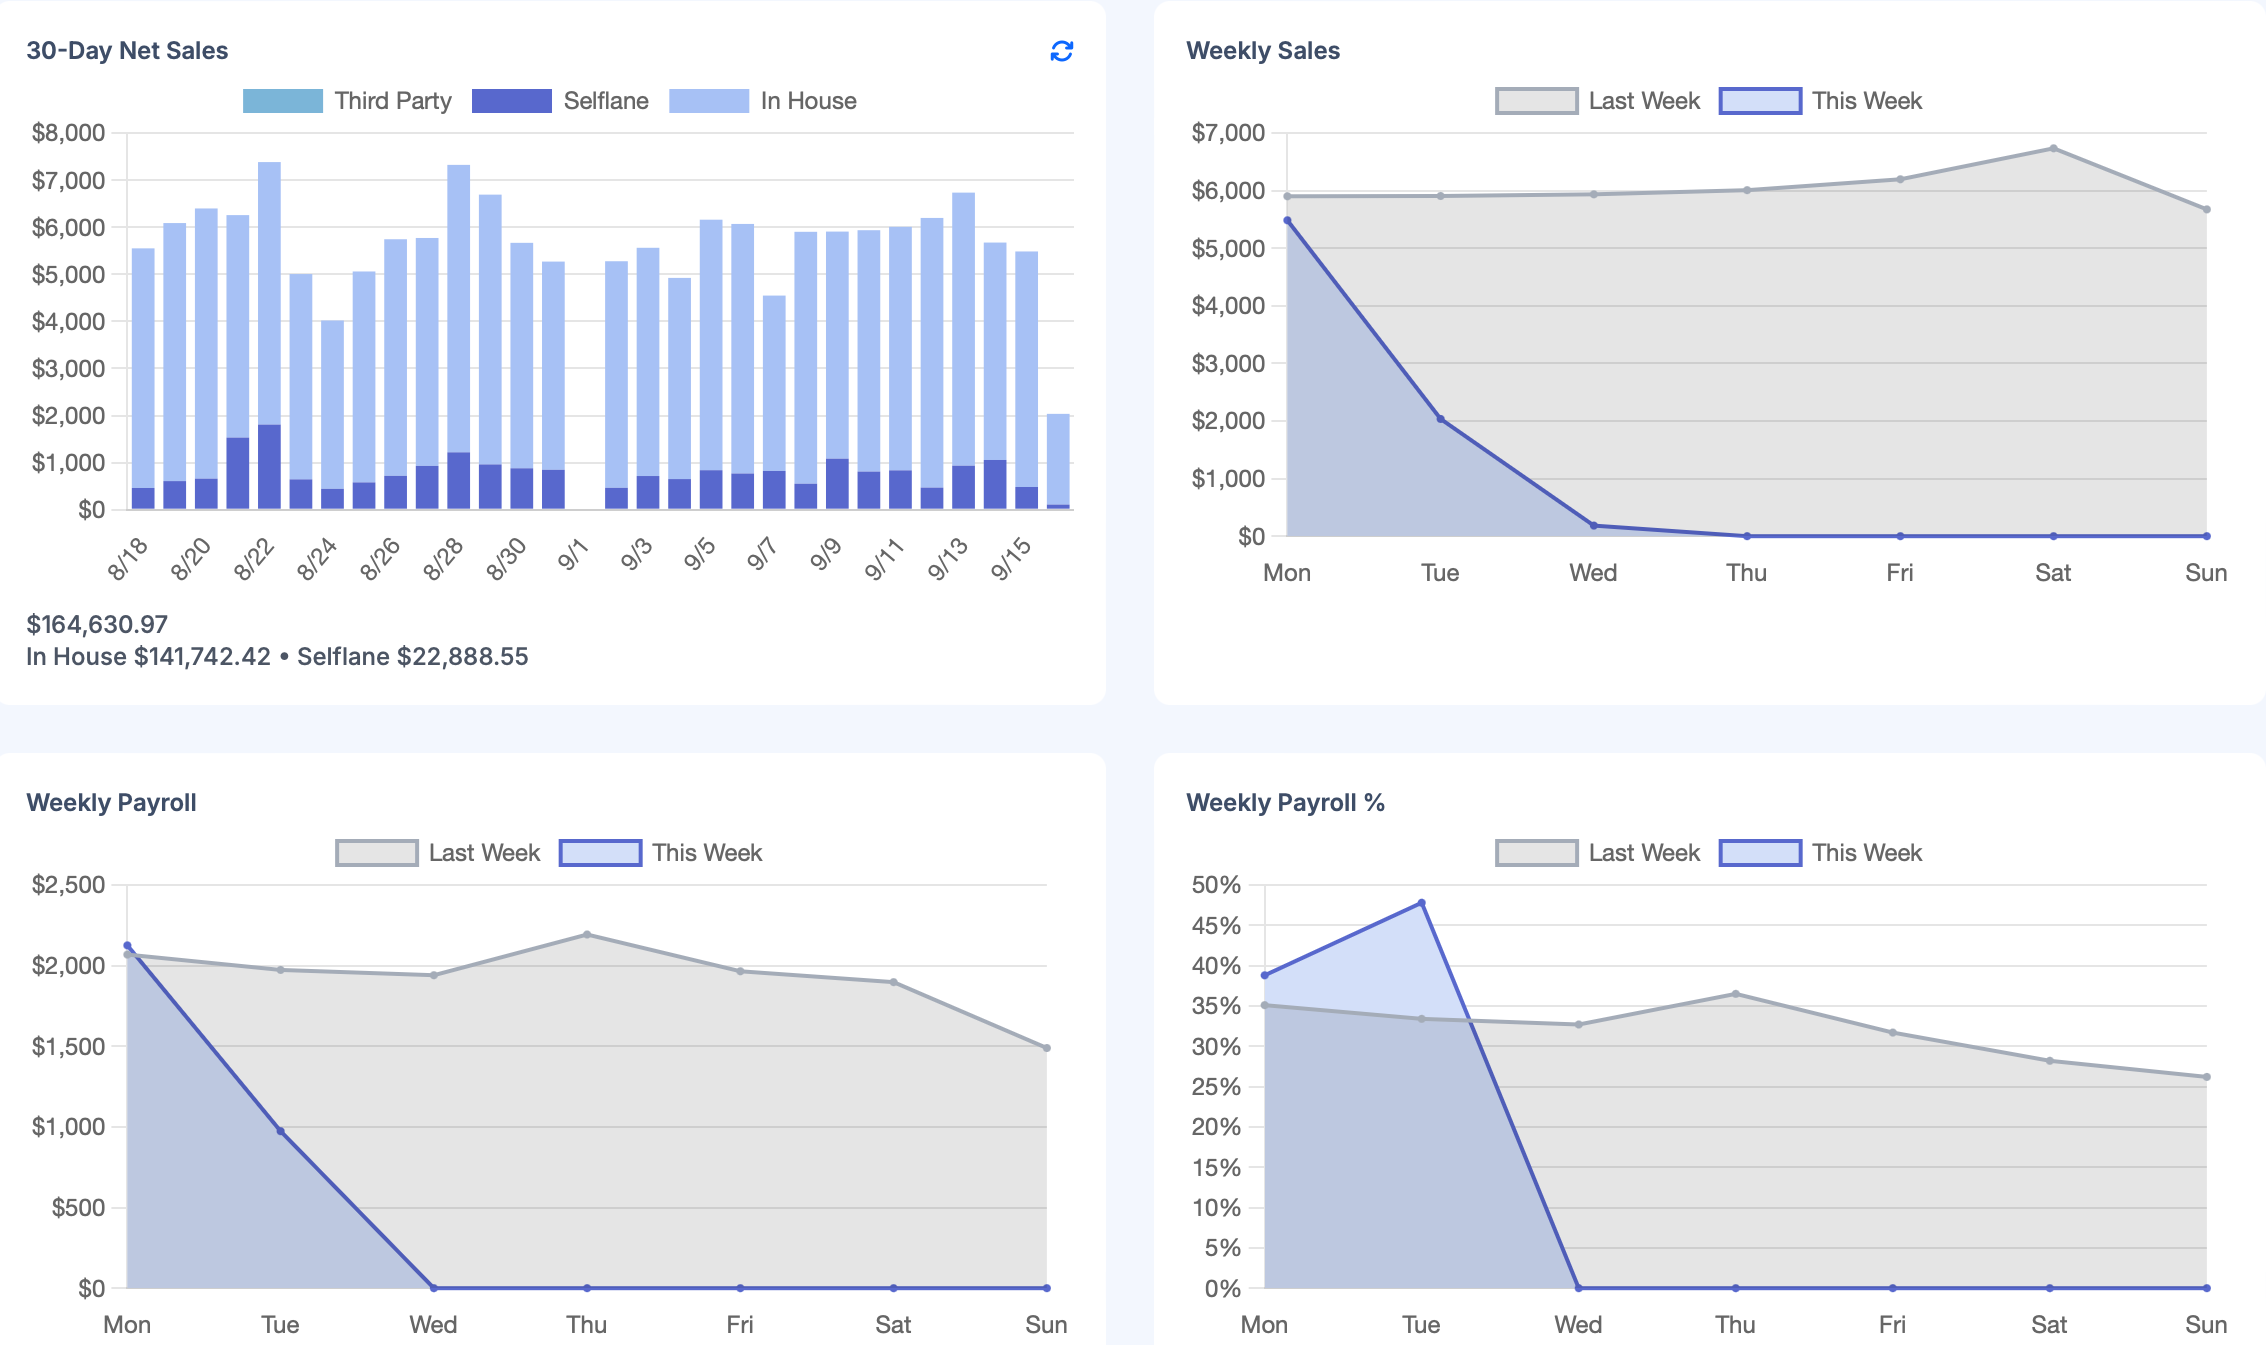
Task: Click Last Week's Thursday point on Weekly Payroll
Action: point(587,935)
